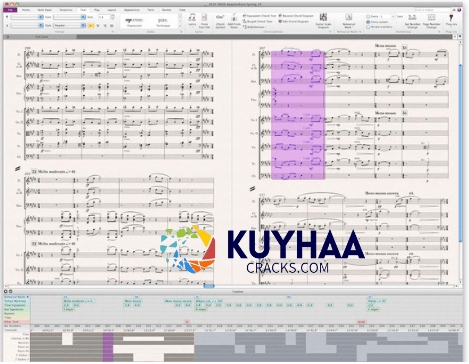This screenshot has height=364, width=469.
Task: Click the Molto moderato tempo marker in the Timeline
Action: pos(79,301)
